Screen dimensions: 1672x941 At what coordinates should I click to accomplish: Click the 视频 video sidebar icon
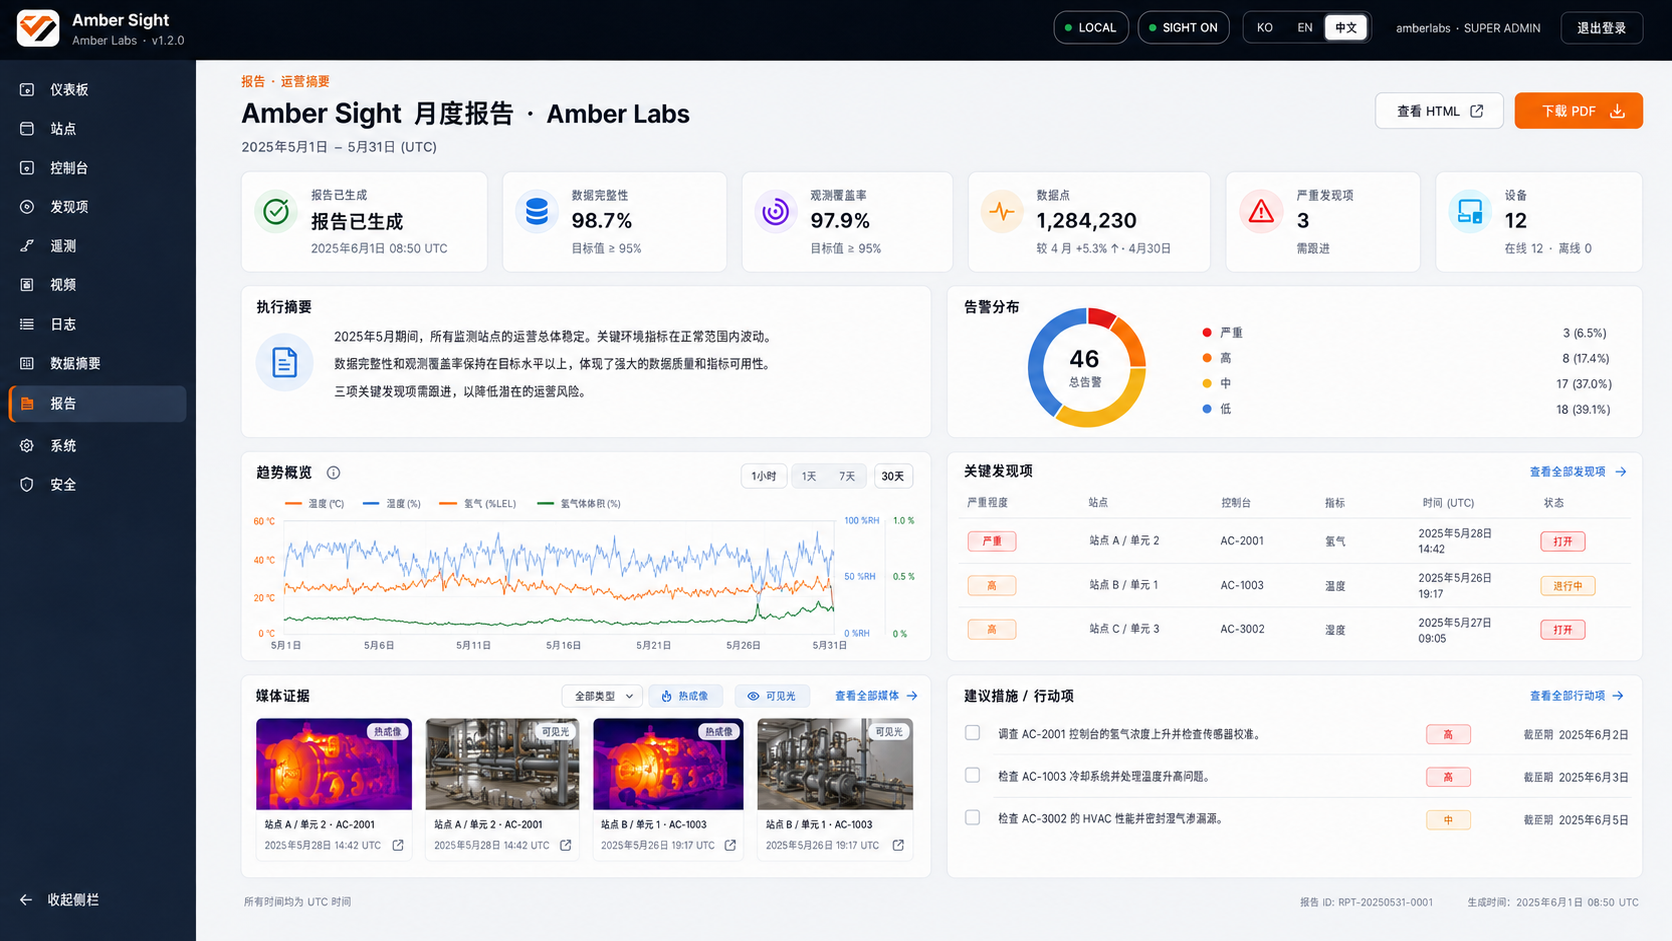point(27,285)
